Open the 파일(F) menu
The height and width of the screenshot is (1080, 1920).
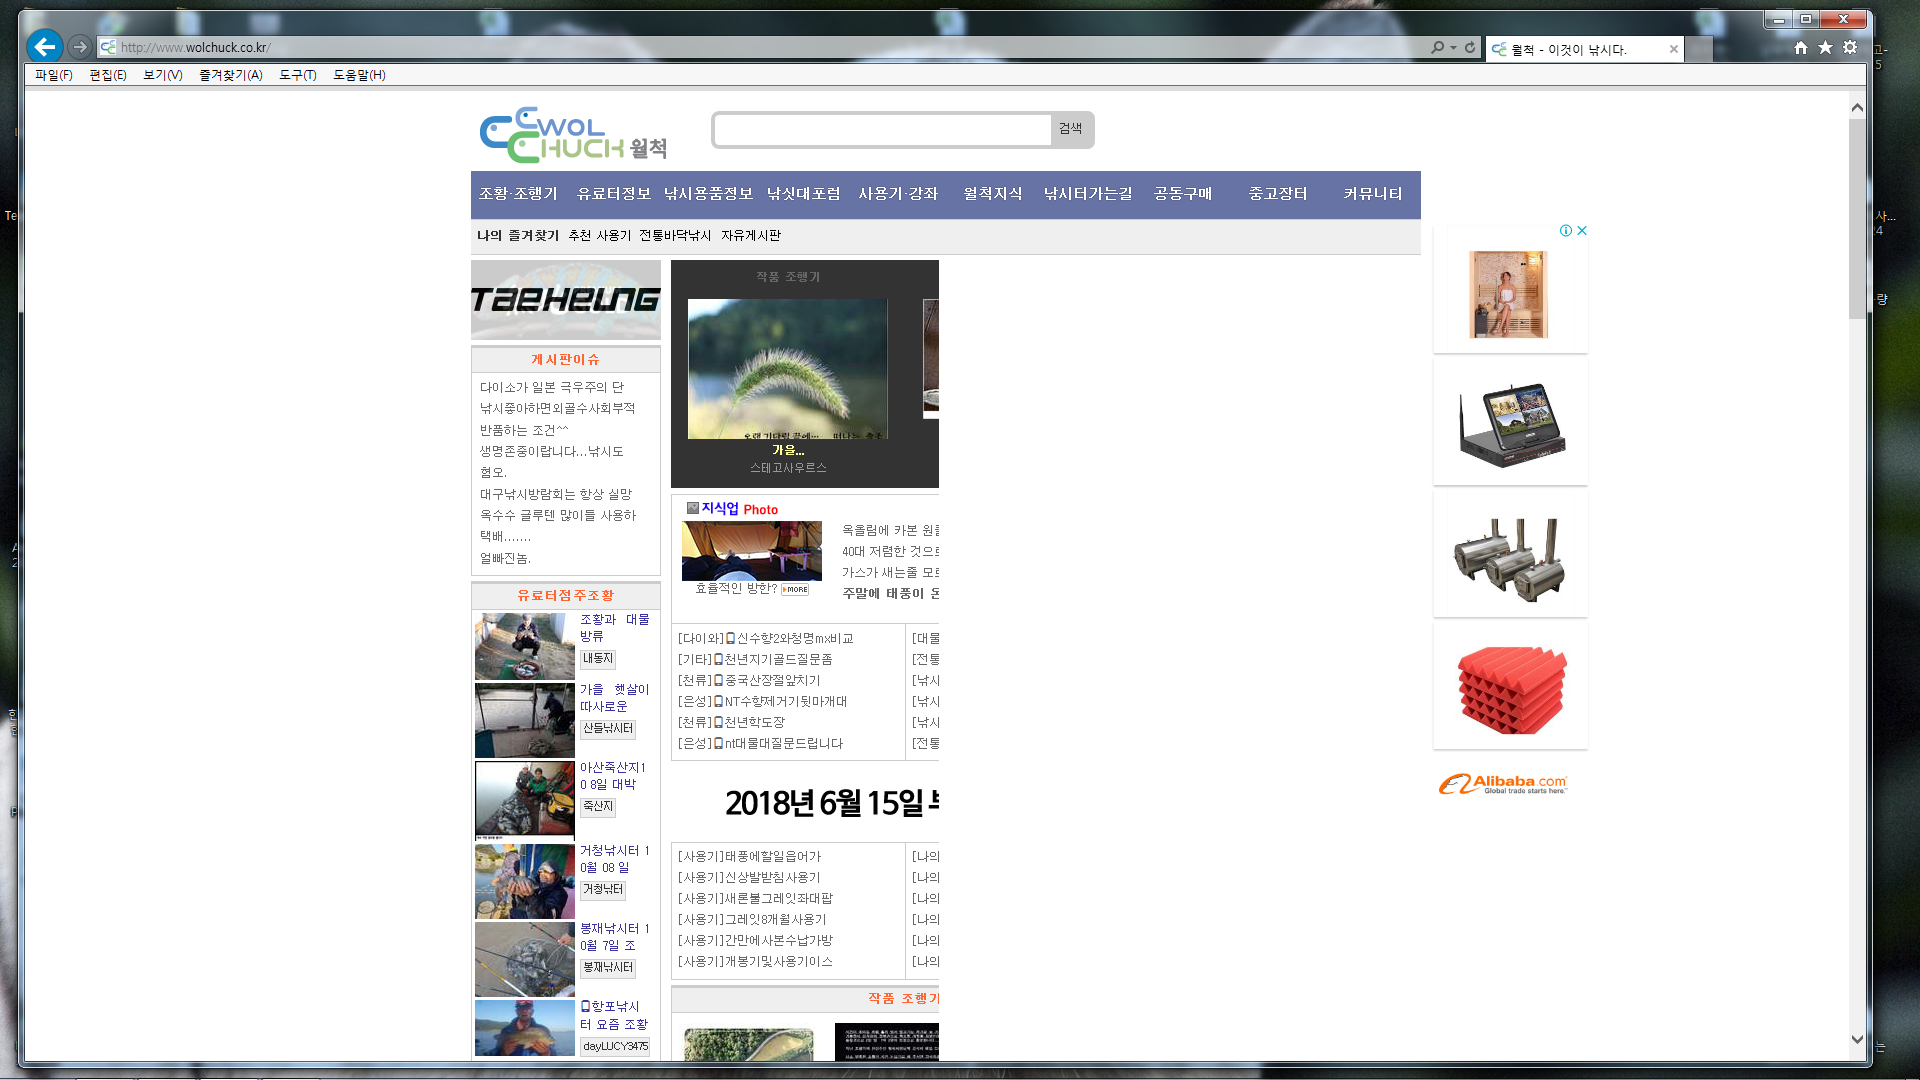click(53, 75)
